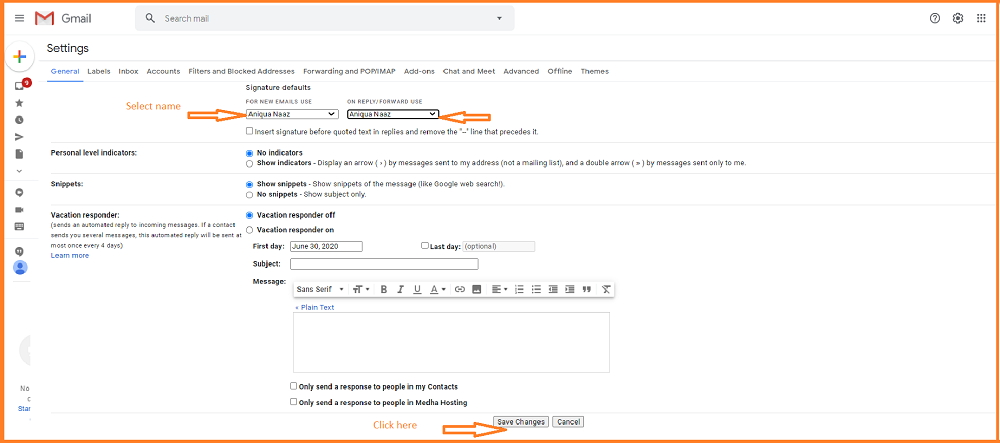Open the text color picker
Image resolution: width=1000 pixels, height=443 pixels.
pyautogui.click(x=438, y=289)
